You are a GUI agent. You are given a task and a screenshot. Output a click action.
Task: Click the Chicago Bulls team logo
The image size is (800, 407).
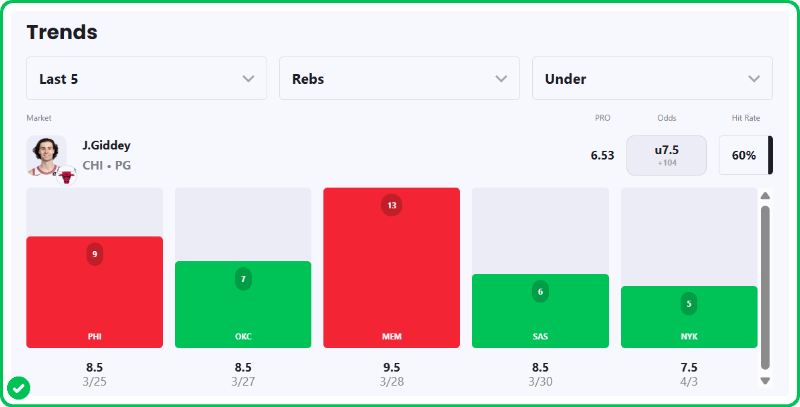click(67, 177)
